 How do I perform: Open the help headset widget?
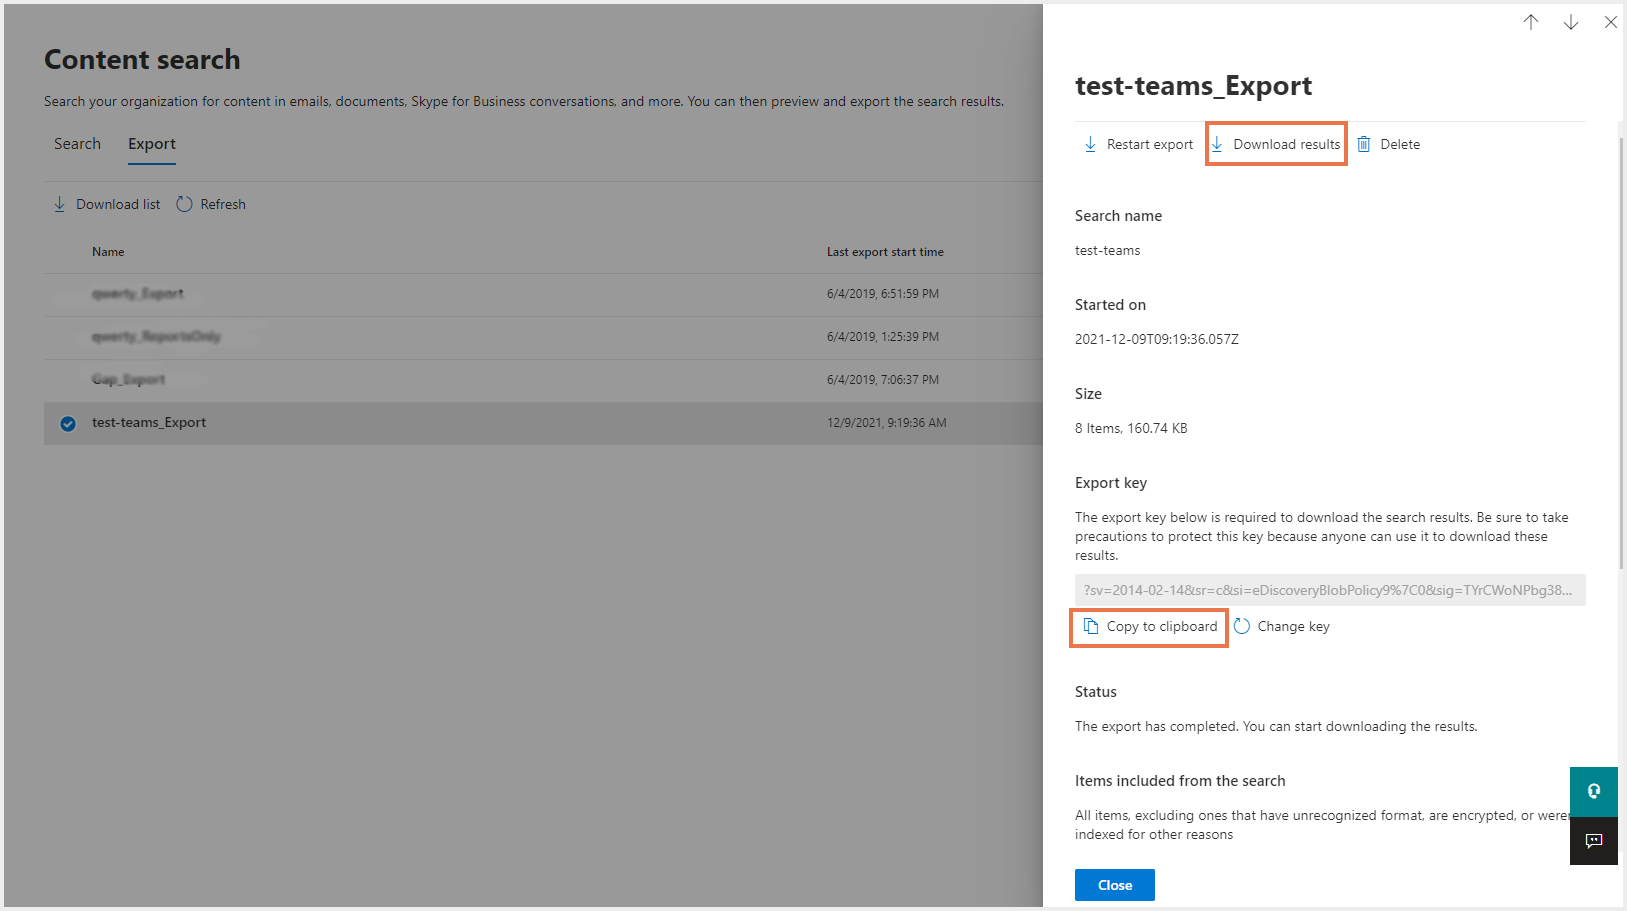(x=1594, y=791)
